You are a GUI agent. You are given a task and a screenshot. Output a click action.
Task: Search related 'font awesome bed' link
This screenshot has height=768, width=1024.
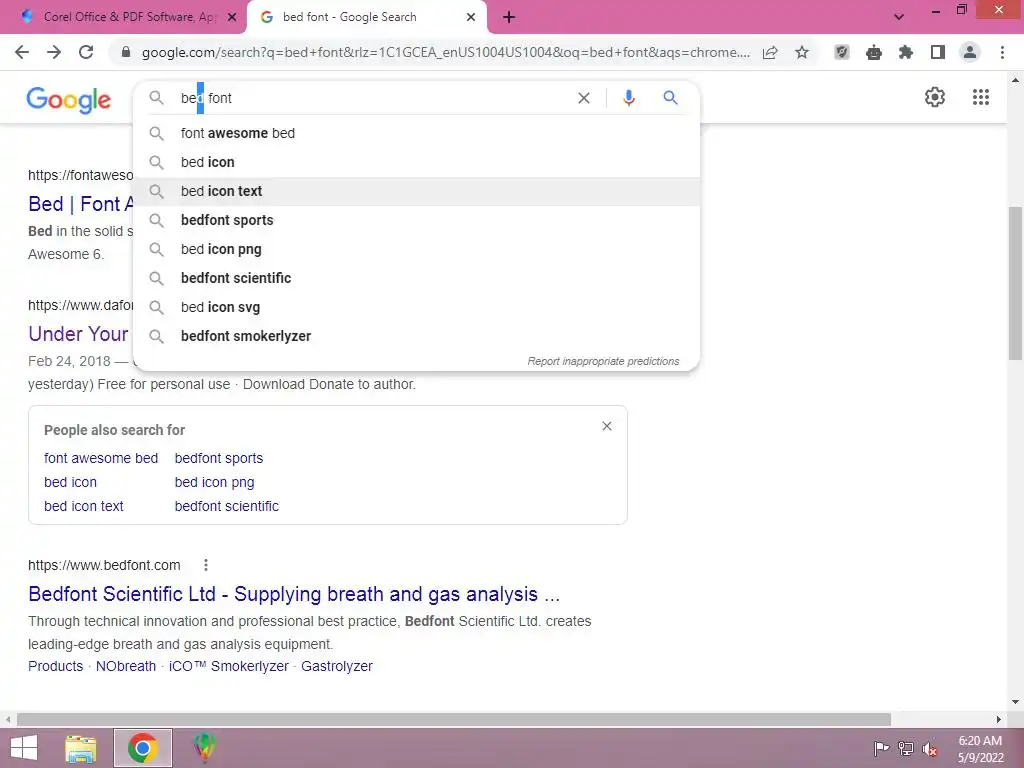pyautogui.click(x=101, y=458)
